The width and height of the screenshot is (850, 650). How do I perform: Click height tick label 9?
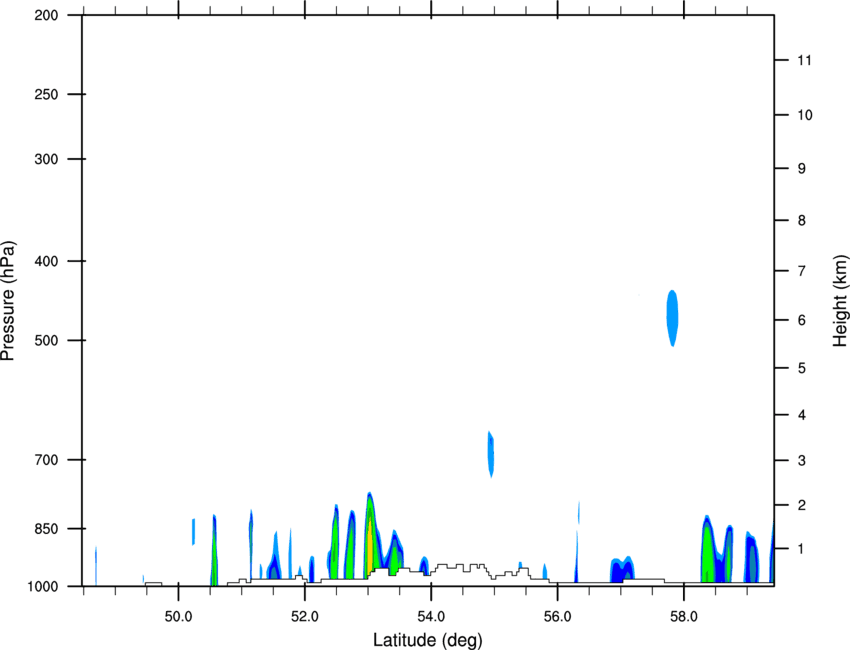coord(802,169)
